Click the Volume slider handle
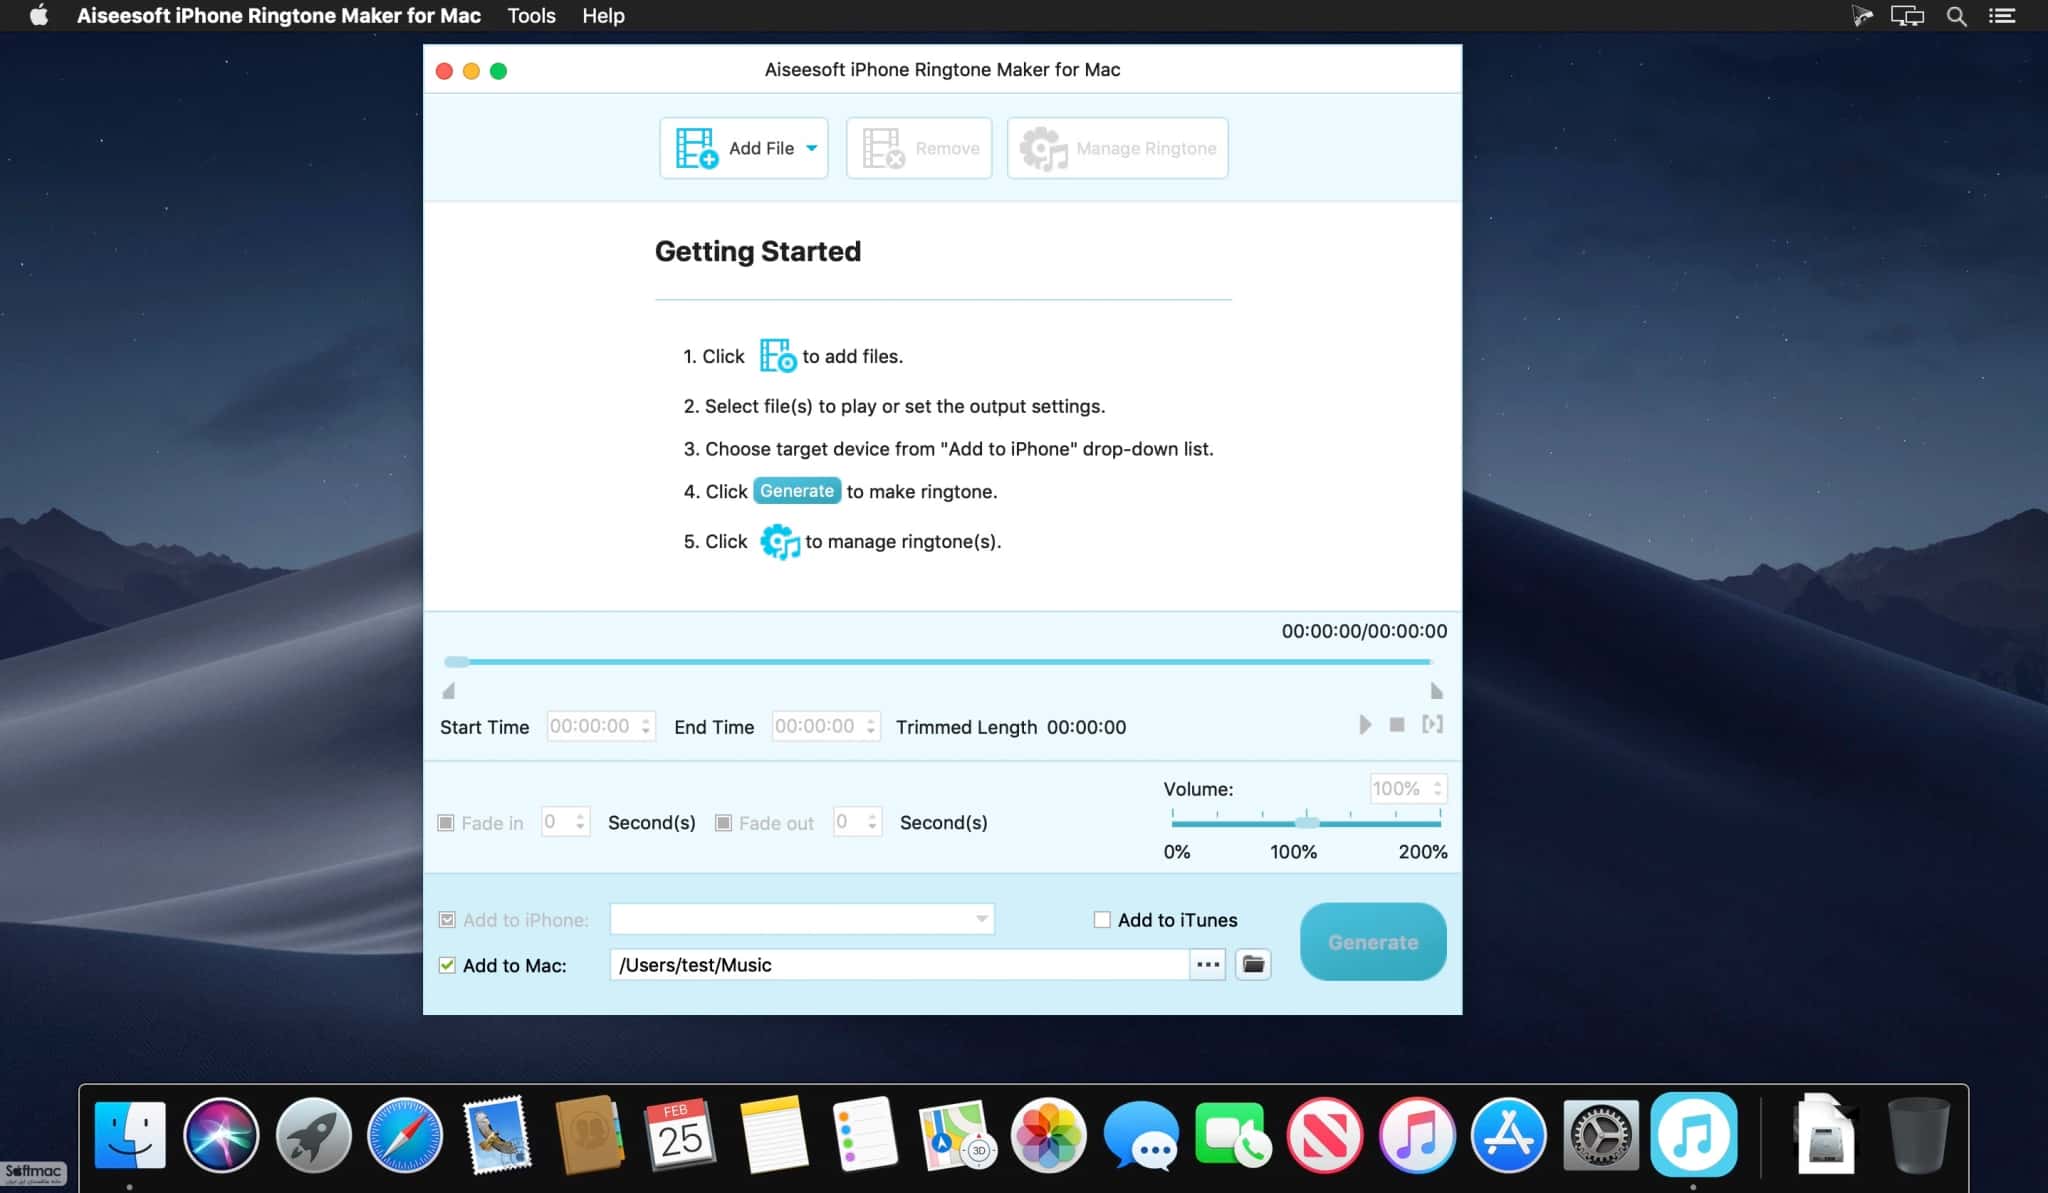This screenshot has width=2048, height=1193. (x=1306, y=822)
